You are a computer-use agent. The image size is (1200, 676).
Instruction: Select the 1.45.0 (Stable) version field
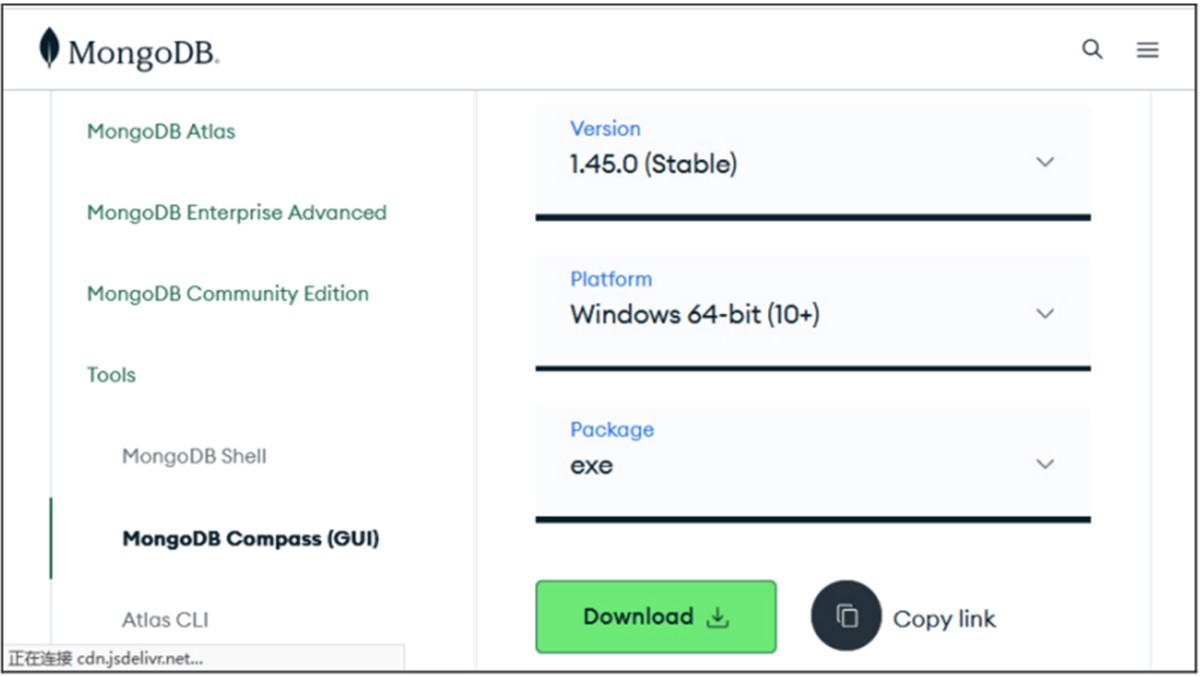pos(813,161)
